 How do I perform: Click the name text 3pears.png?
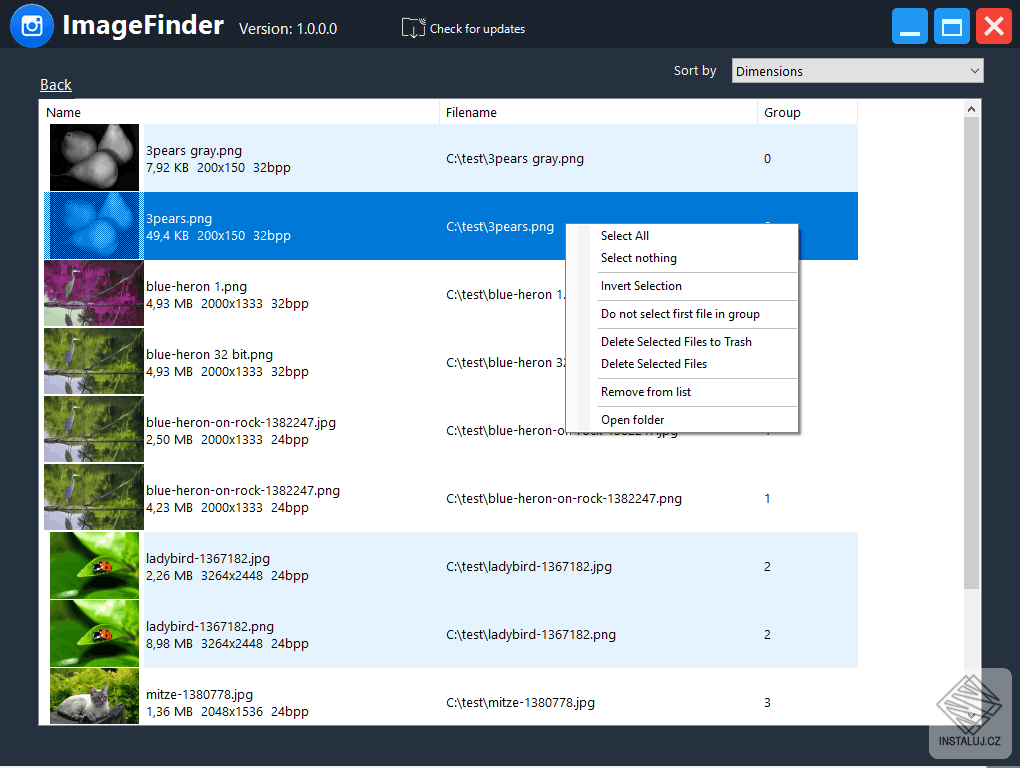tap(179, 218)
